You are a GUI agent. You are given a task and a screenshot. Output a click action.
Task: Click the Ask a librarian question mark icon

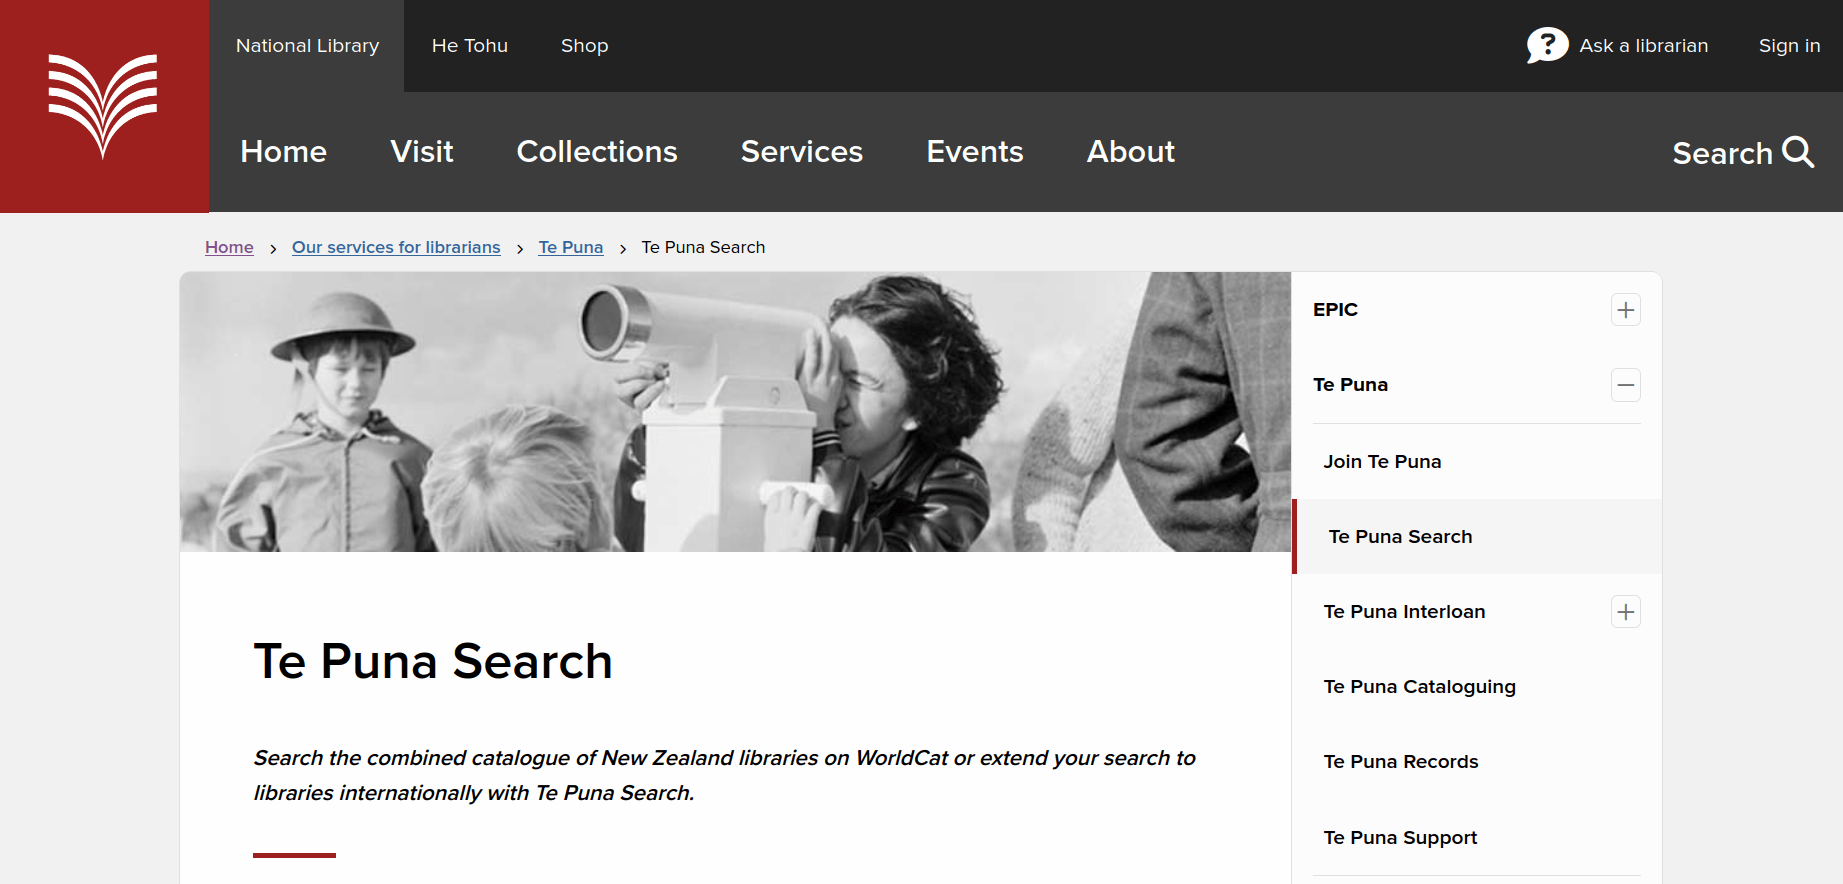pos(1547,45)
